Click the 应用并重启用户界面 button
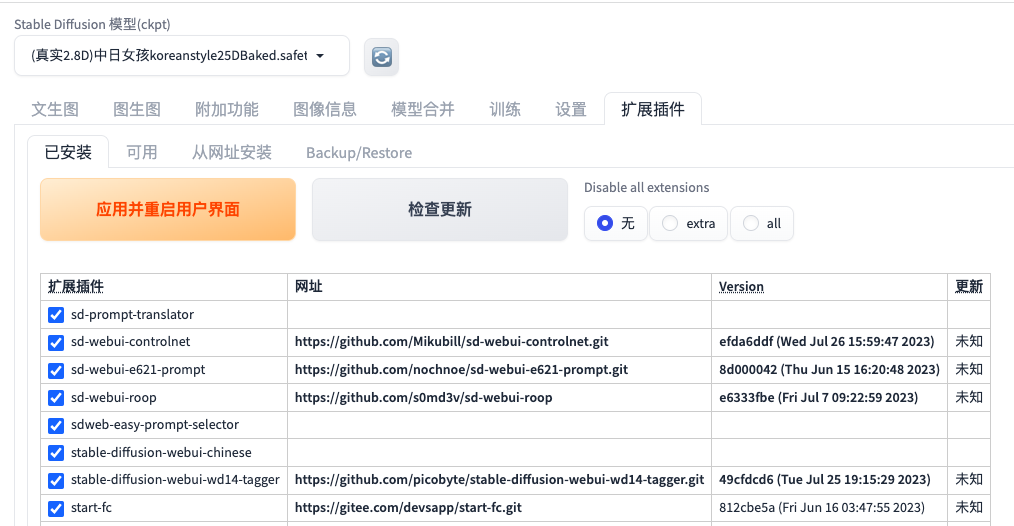1014x526 pixels. 168,210
